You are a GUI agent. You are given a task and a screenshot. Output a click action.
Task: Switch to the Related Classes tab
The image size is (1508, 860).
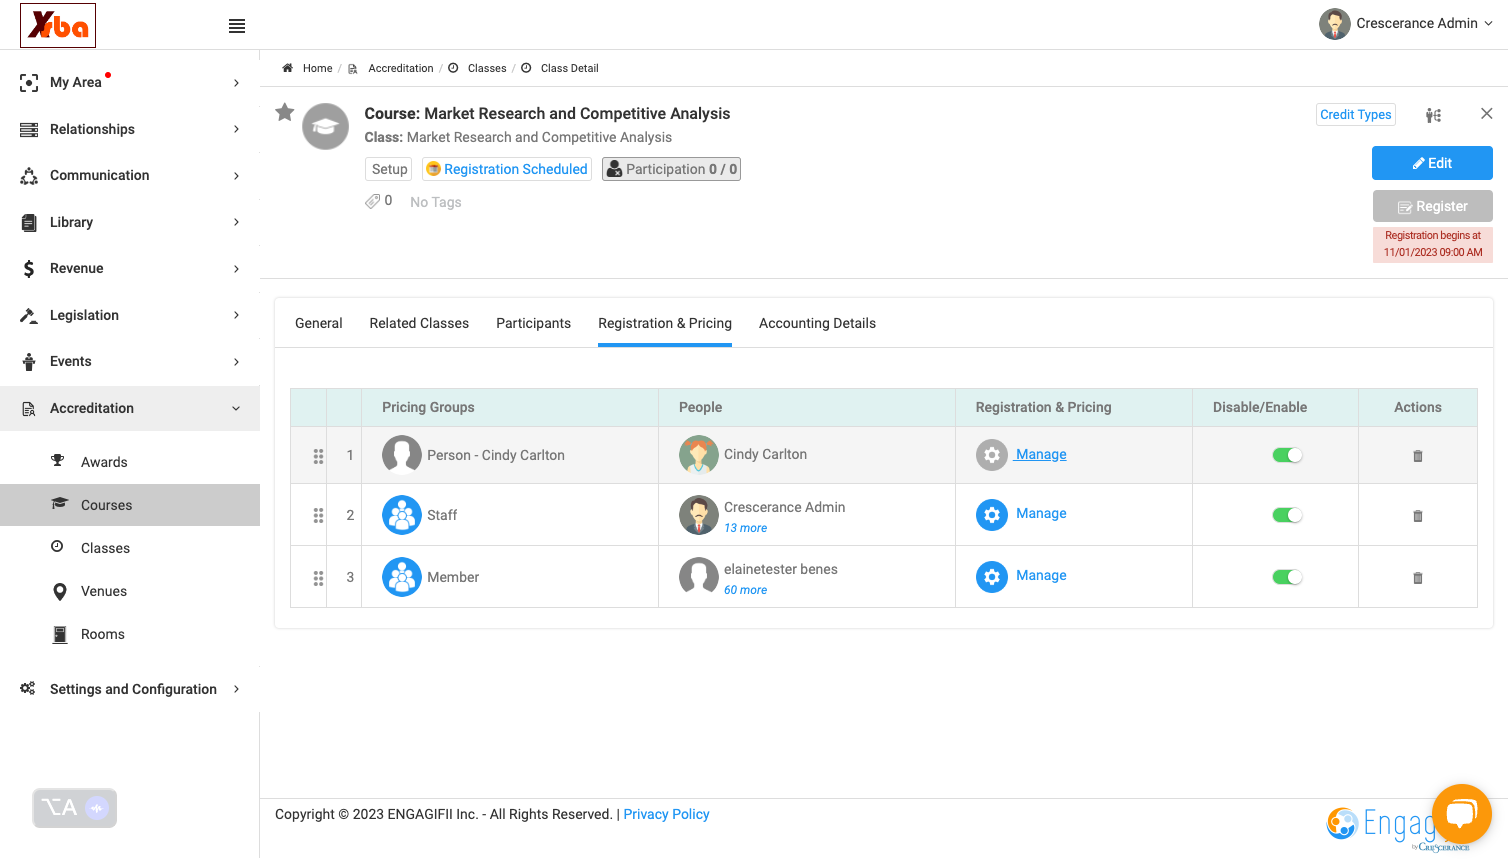click(419, 323)
